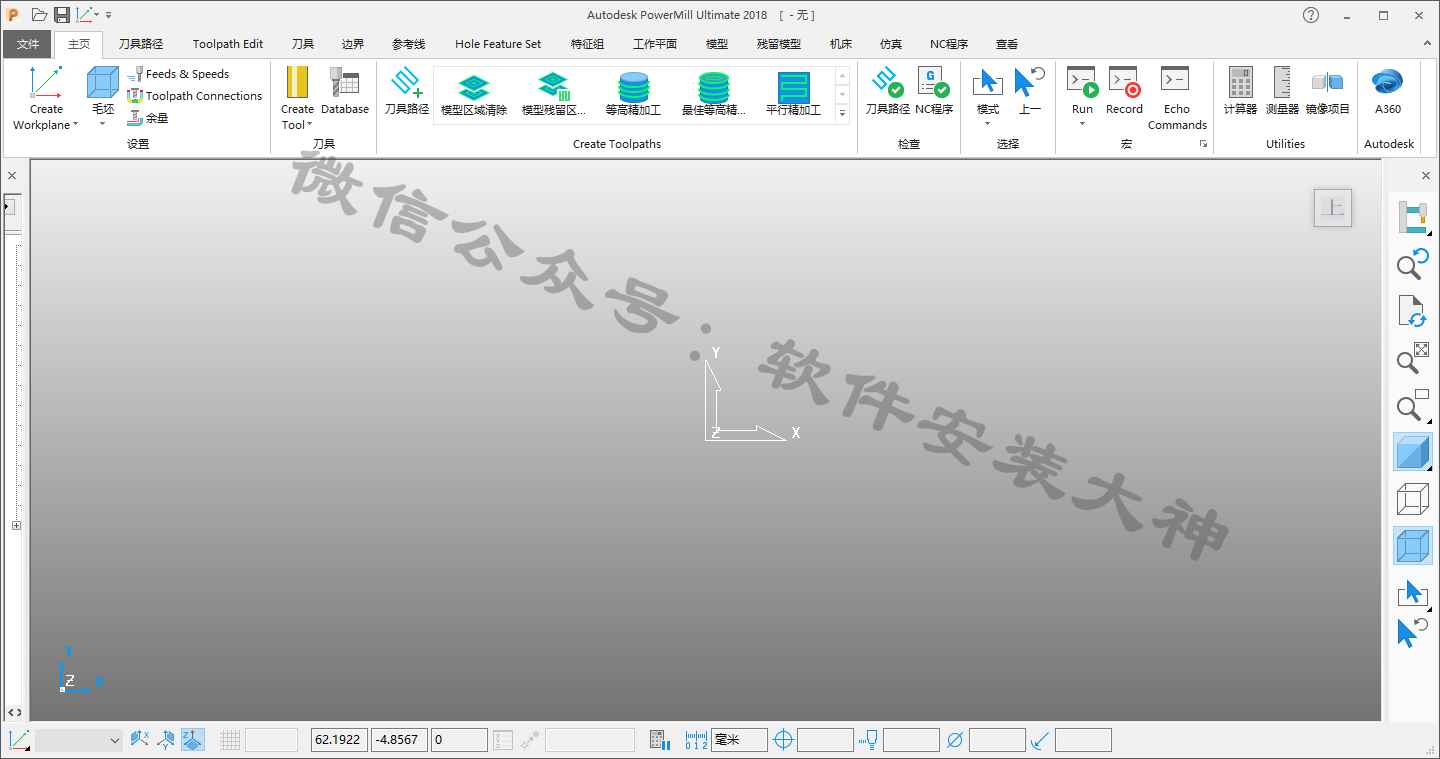Run a macro
This screenshot has height=759, width=1440.
point(1082,83)
